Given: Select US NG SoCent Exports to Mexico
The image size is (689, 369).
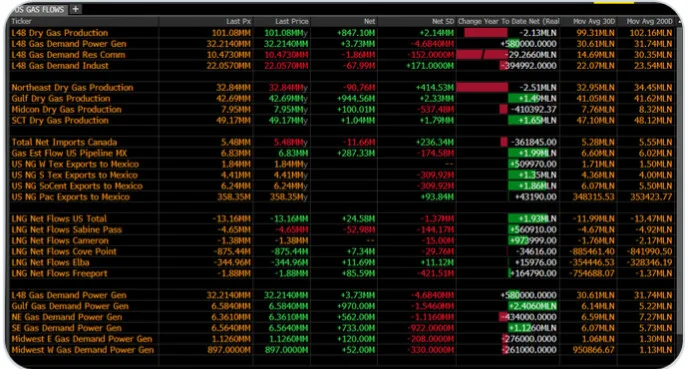Looking at the screenshot, I should (77, 186).
